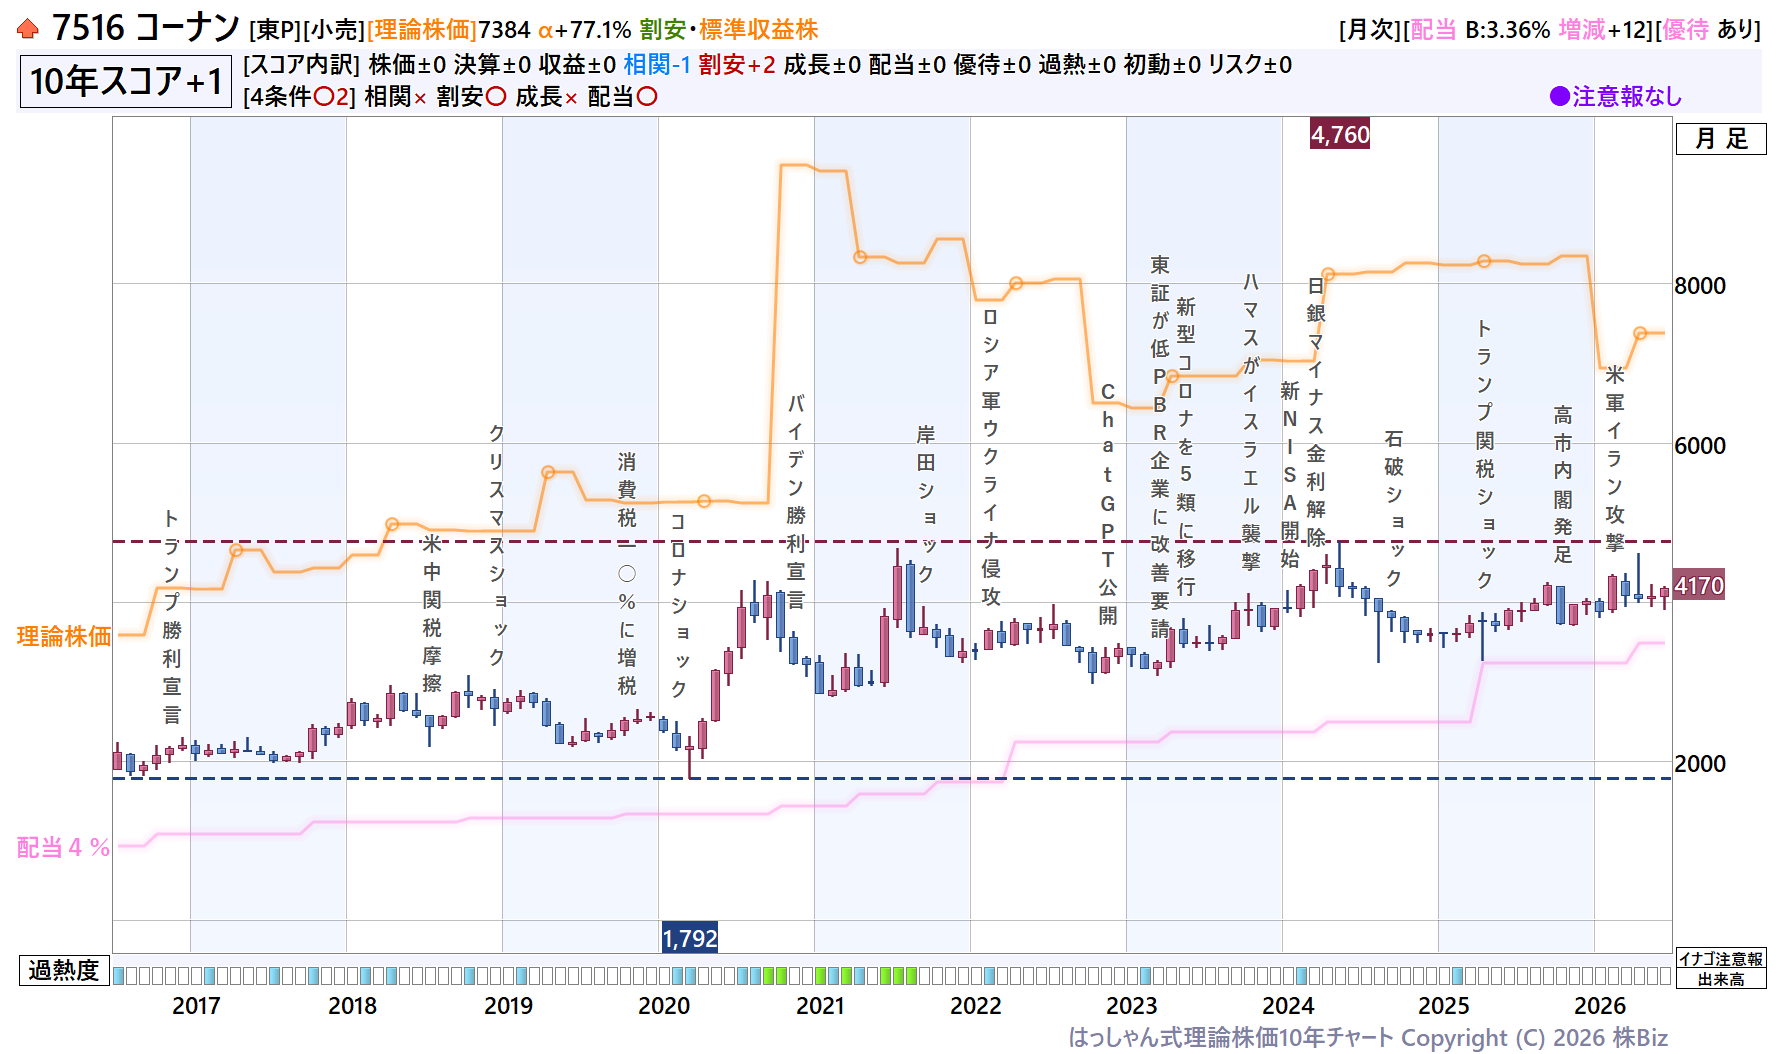Click the トランプ勝利宣言 event label

[172, 616]
